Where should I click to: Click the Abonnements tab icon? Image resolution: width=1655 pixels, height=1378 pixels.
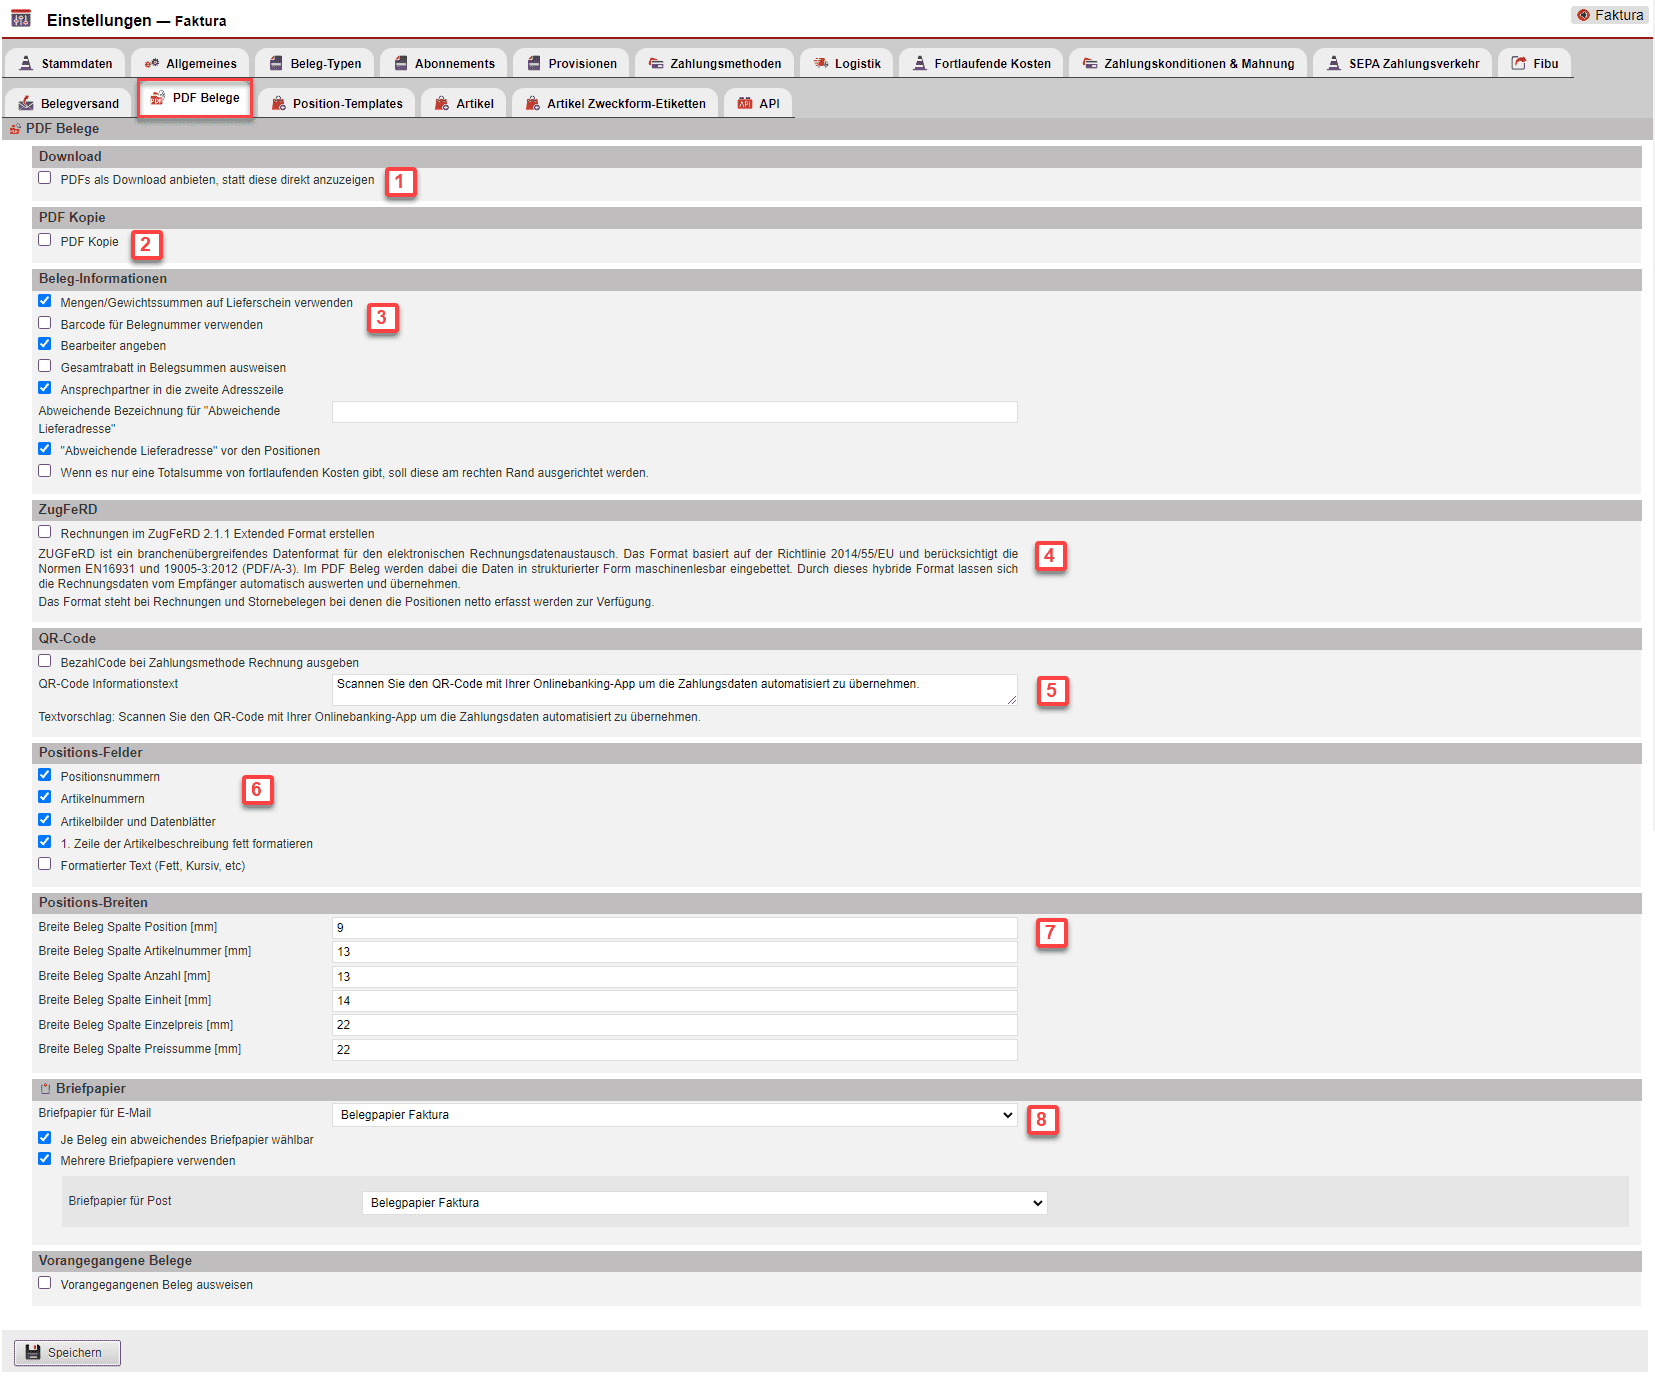(400, 63)
